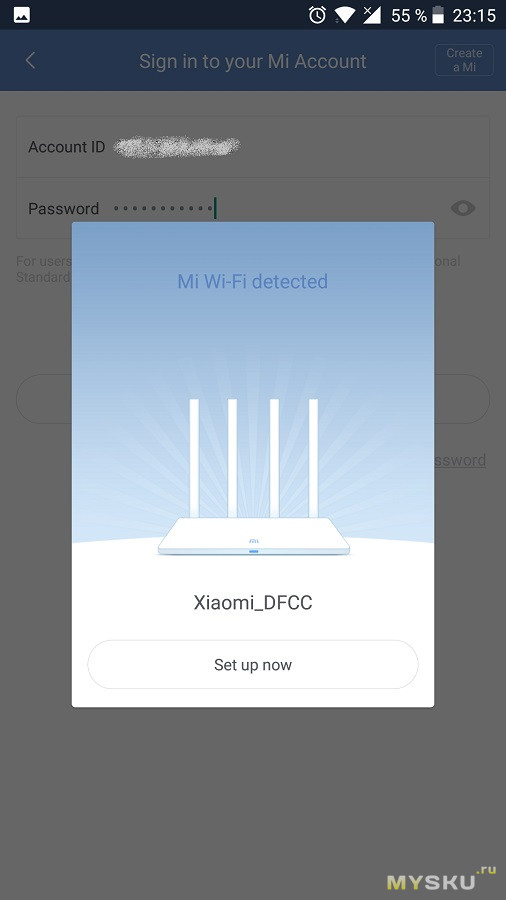Tap the alarm clock status icon
Image resolution: width=506 pixels, height=900 pixels.
coord(317,15)
